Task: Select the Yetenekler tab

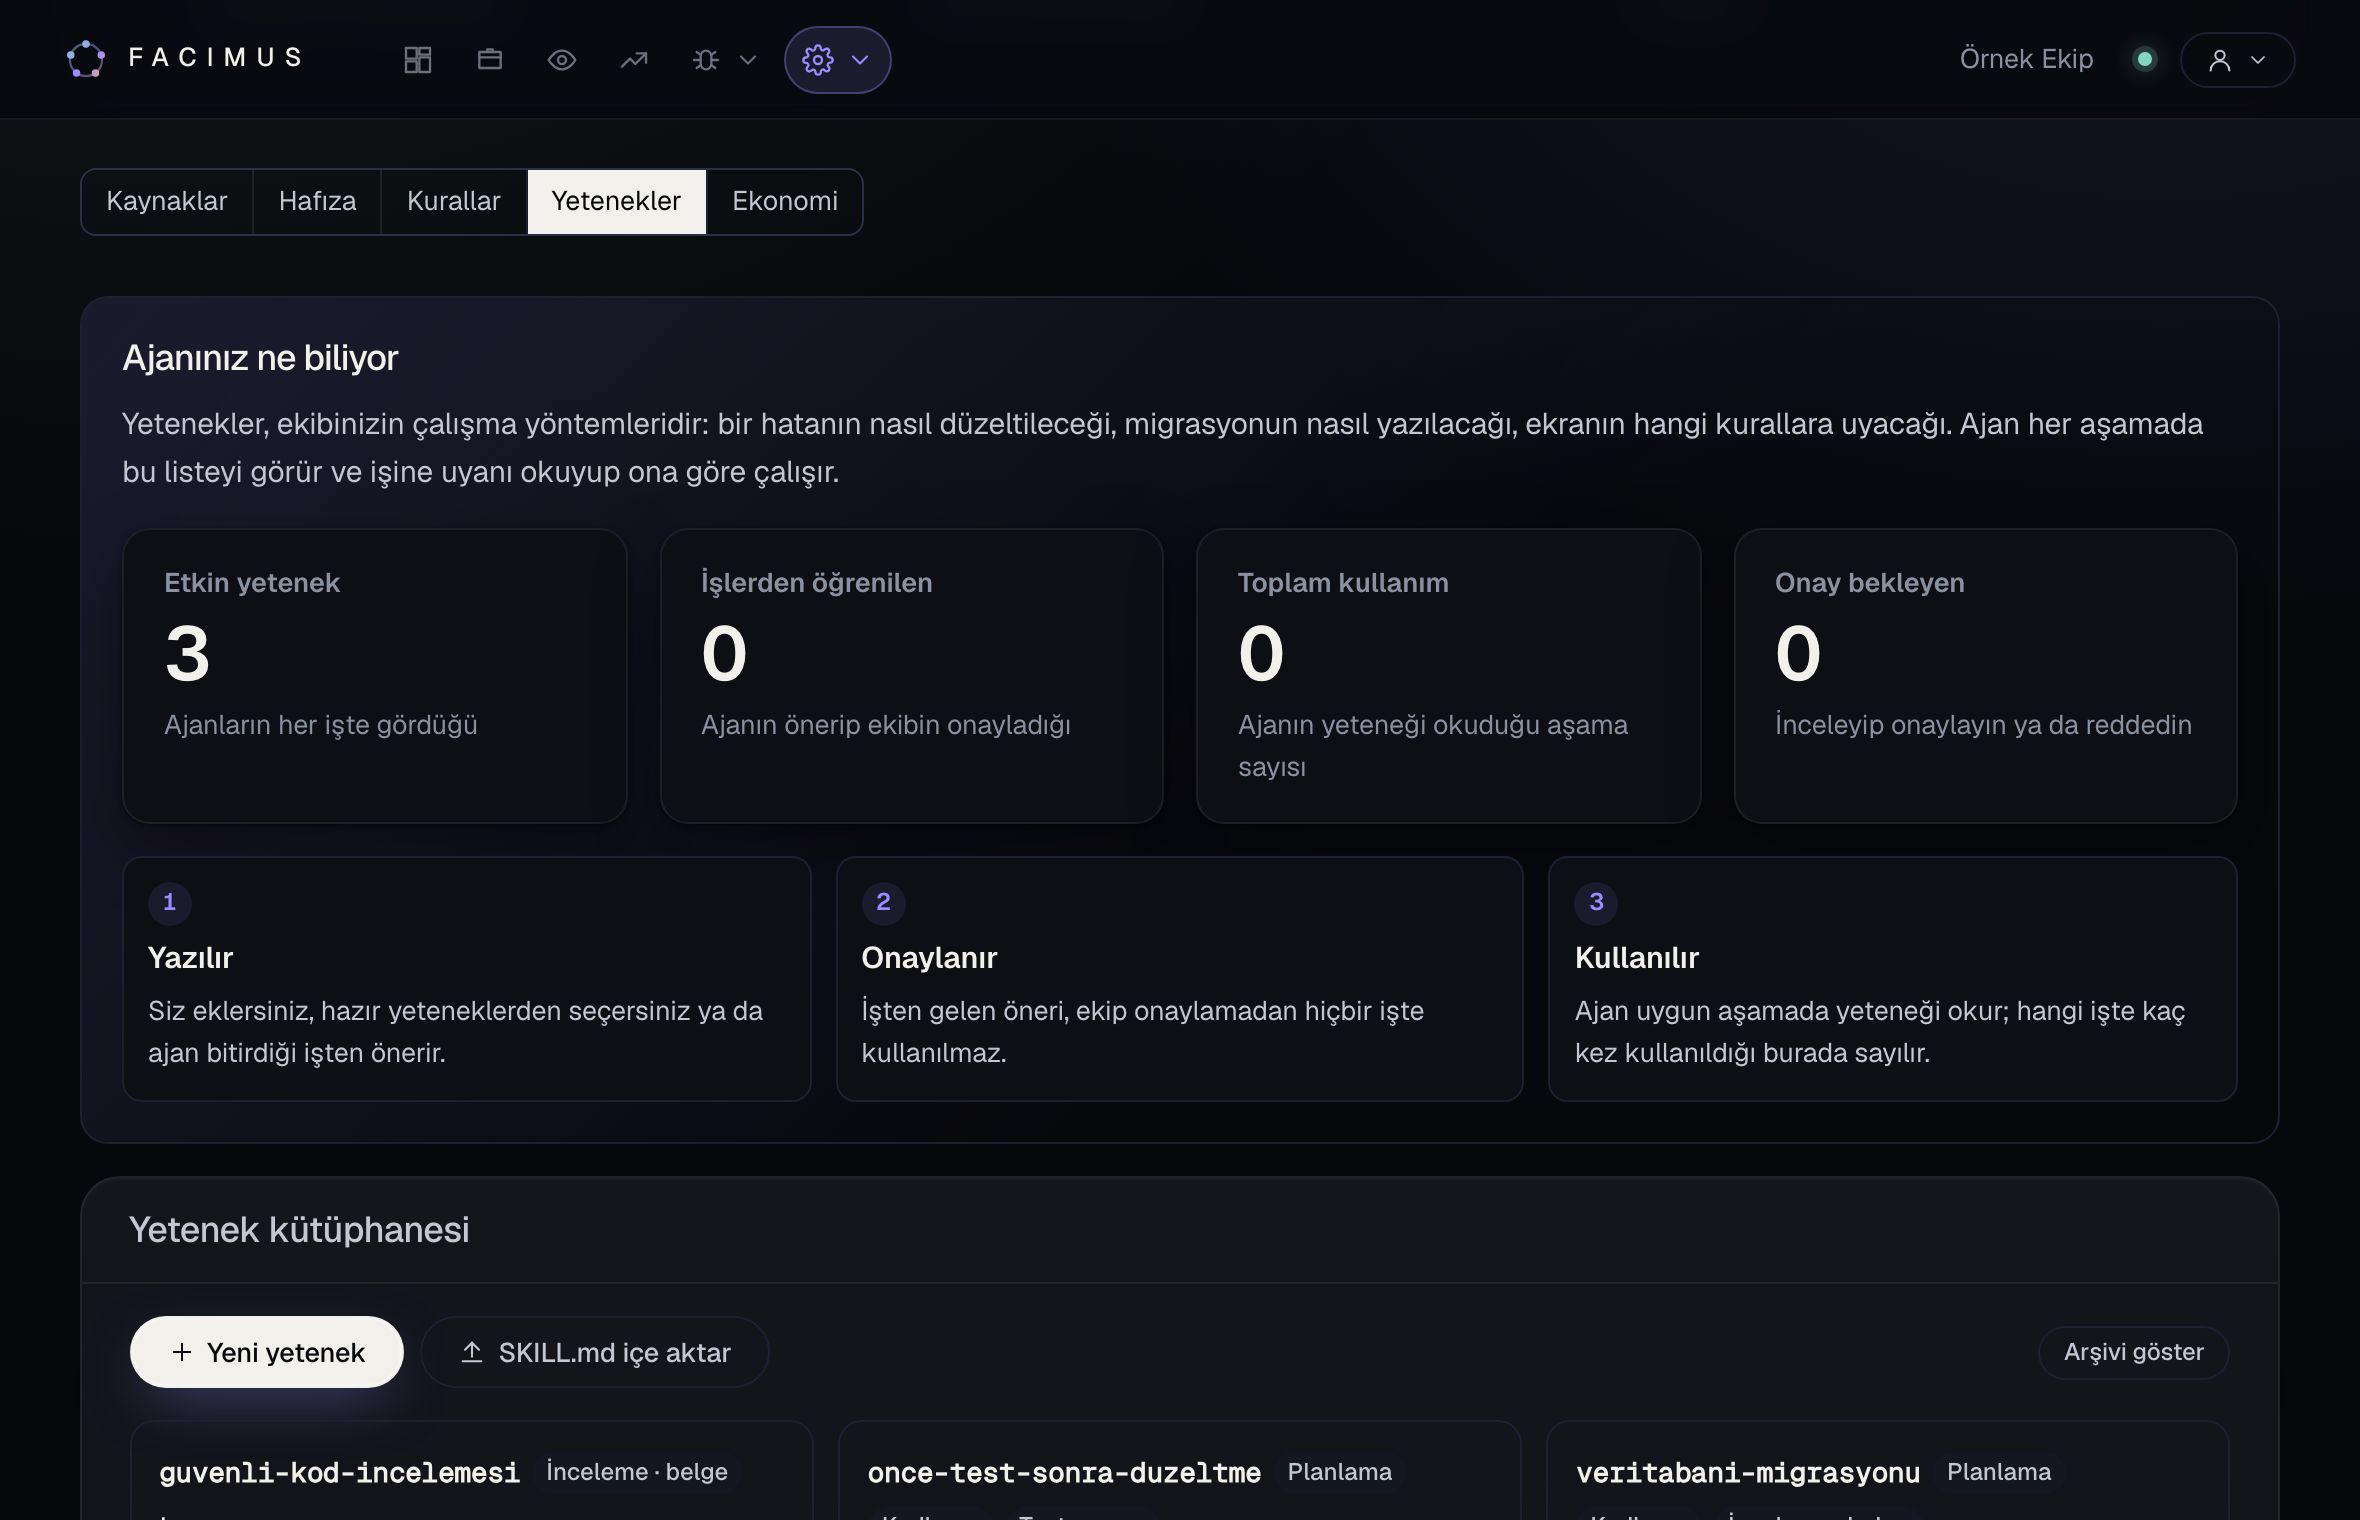Action: (x=616, y=202)
